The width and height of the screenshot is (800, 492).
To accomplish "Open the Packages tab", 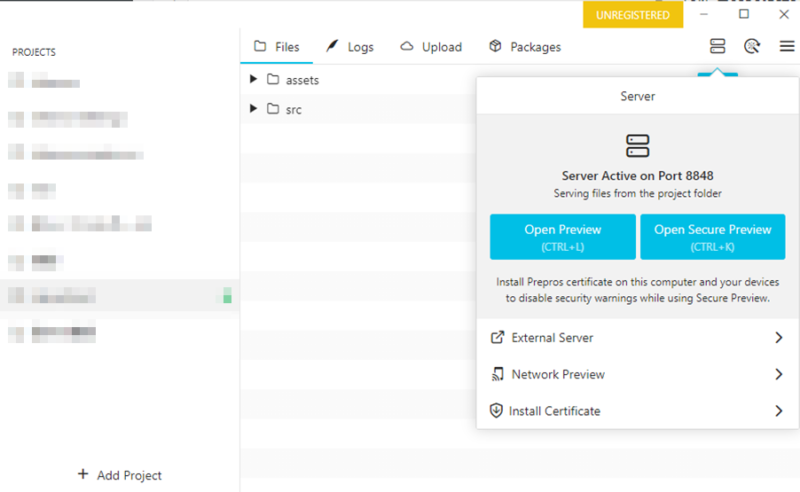I will (x=525, y=47).
